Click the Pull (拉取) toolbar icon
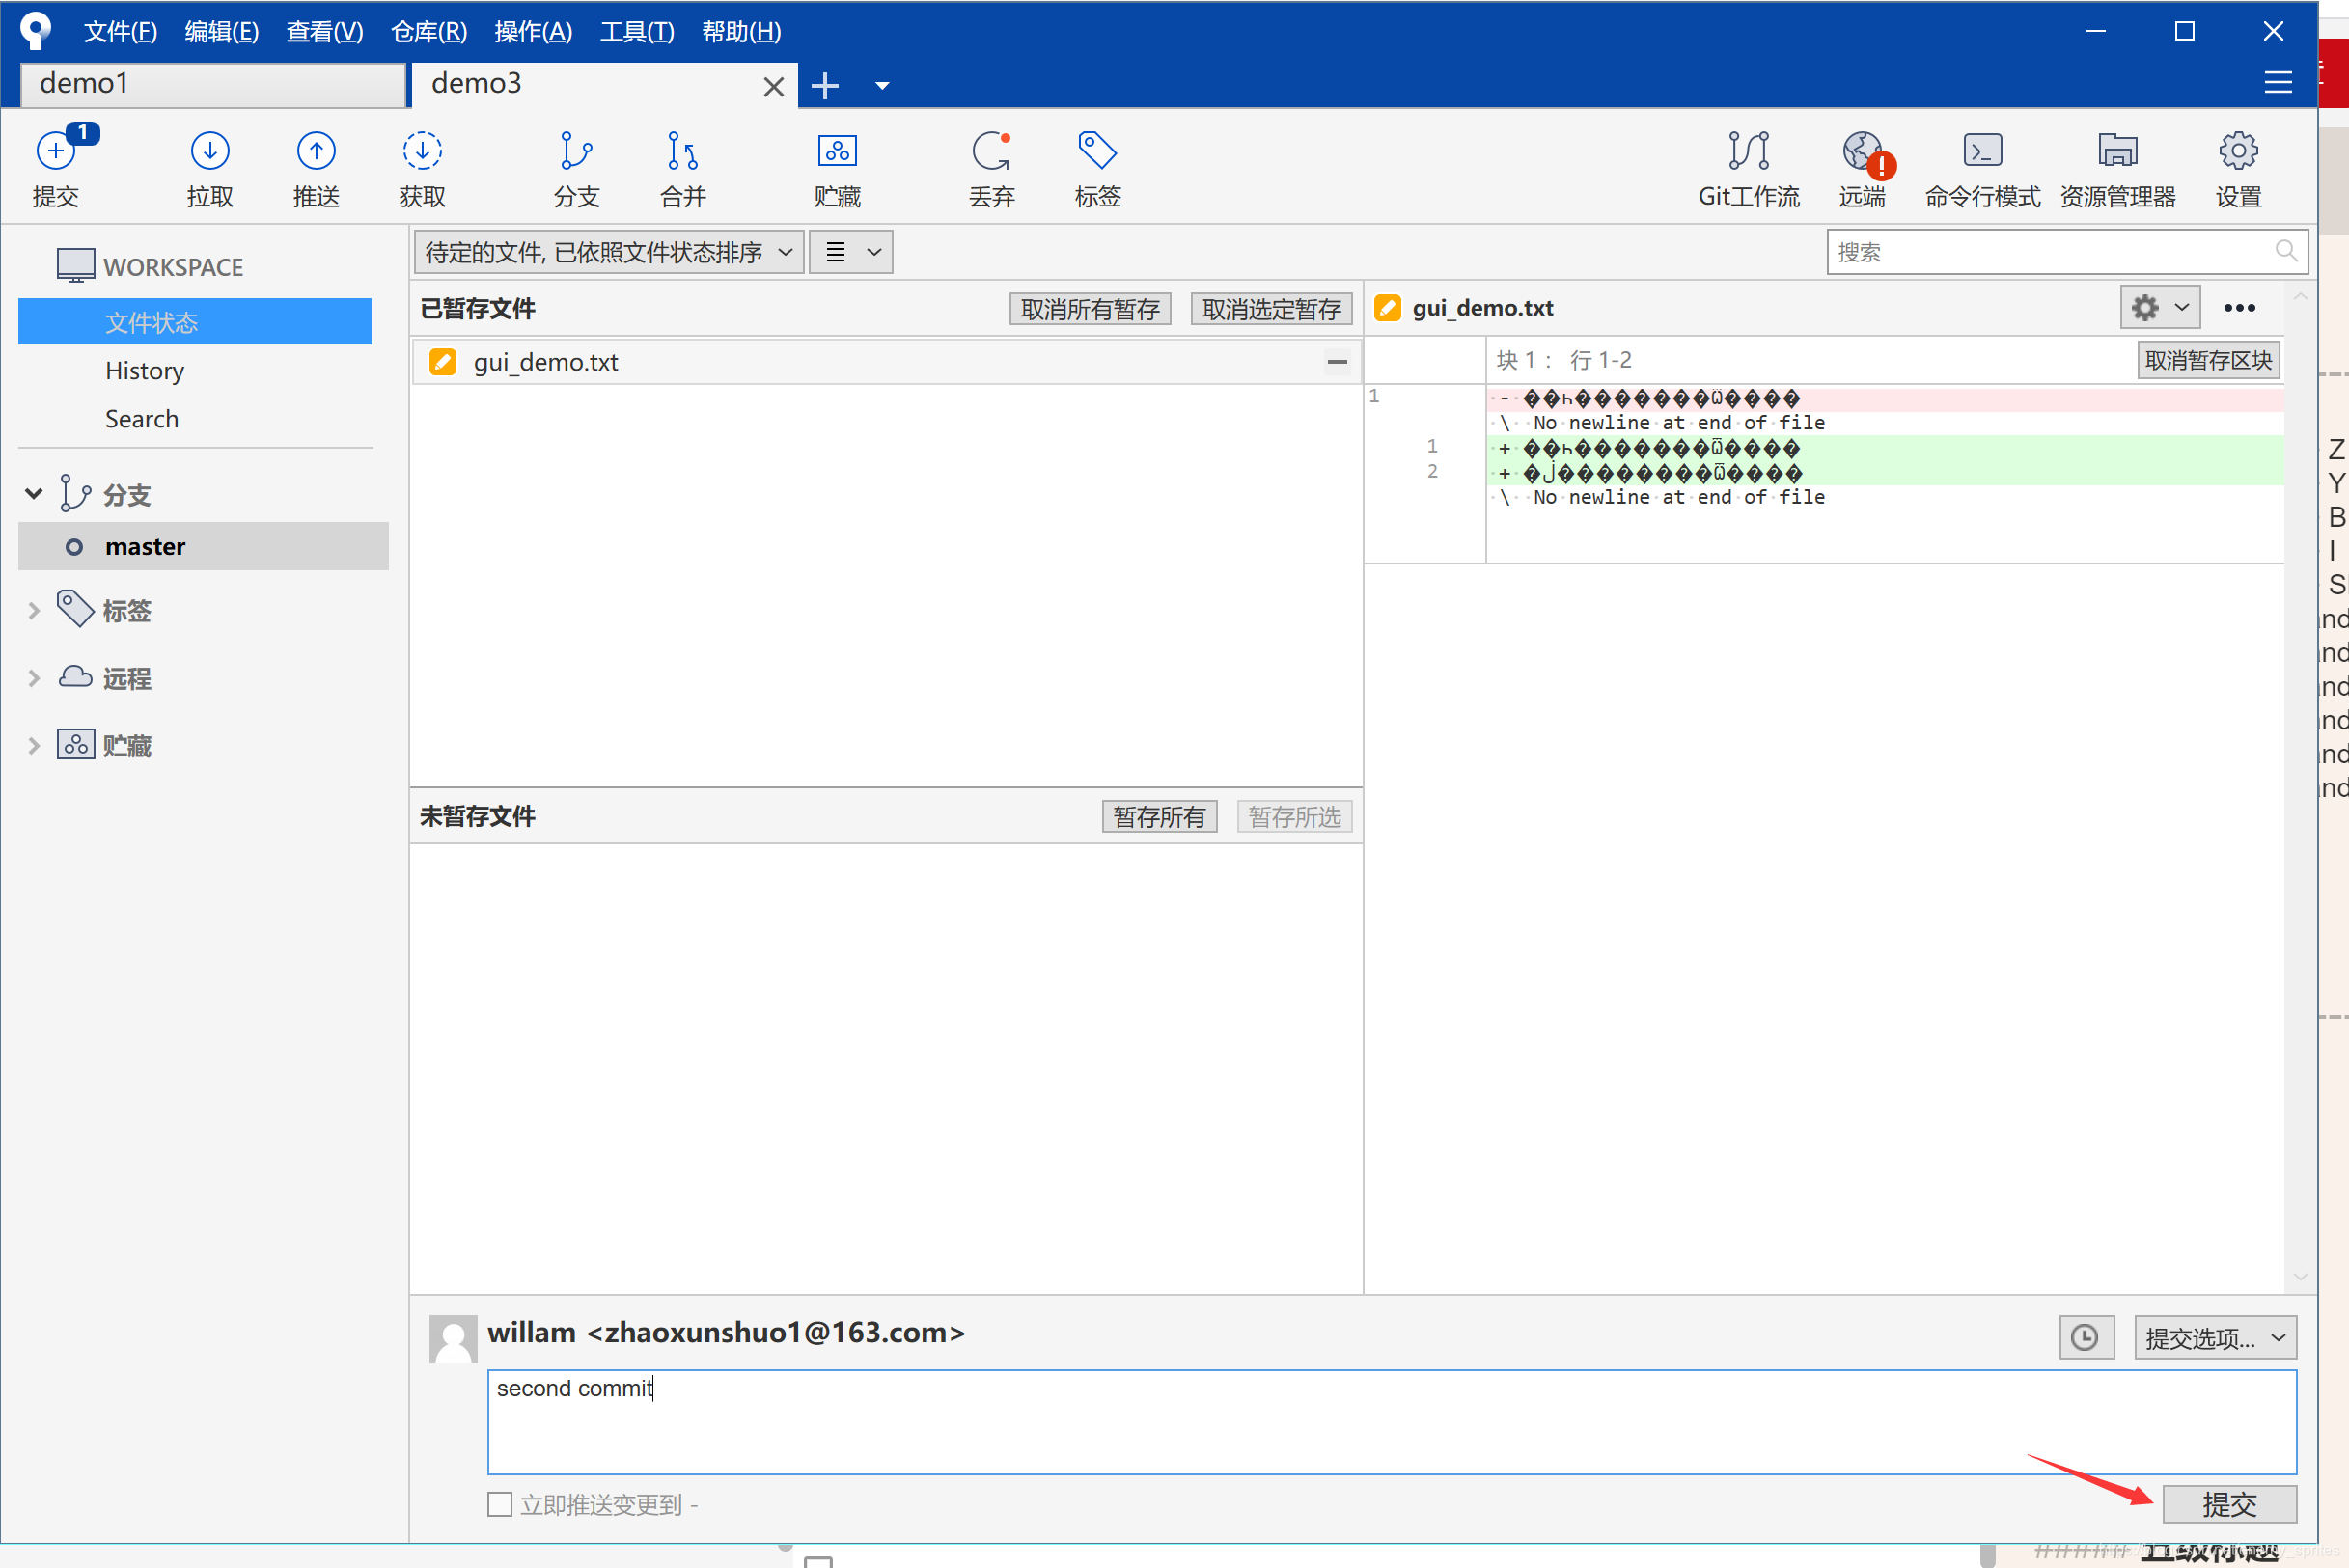The height and width of the screenshot is (1568, 2349). pyautogui.click(x=210, y=152)
